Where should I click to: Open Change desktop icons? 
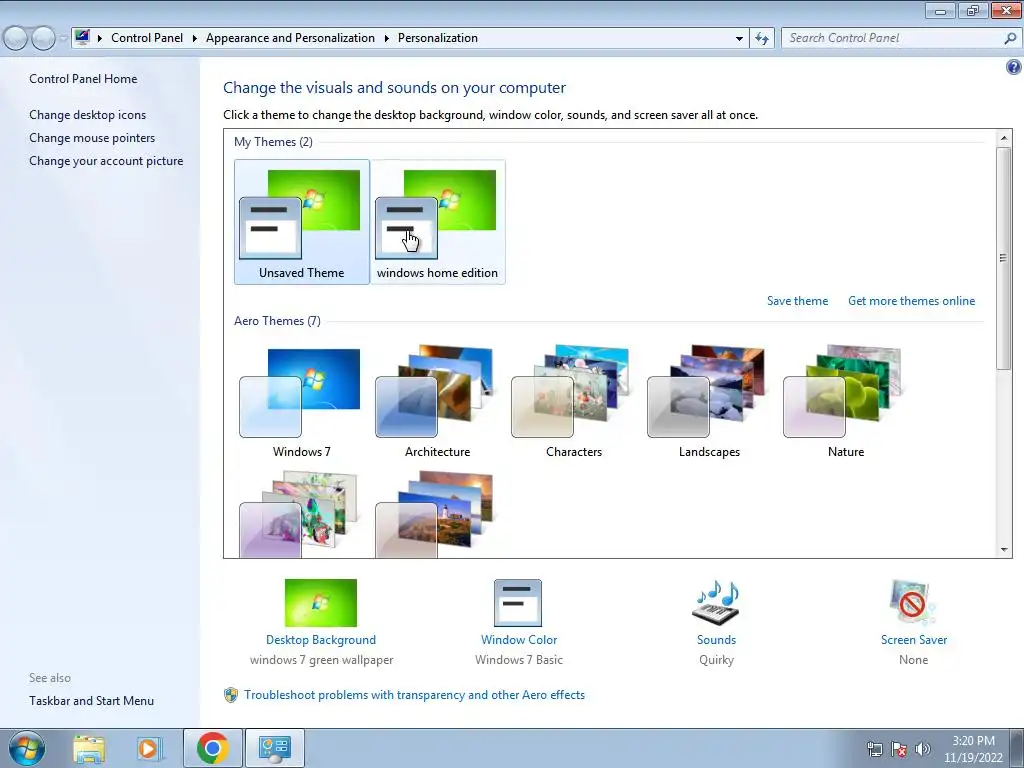click(x=88, y=115)
